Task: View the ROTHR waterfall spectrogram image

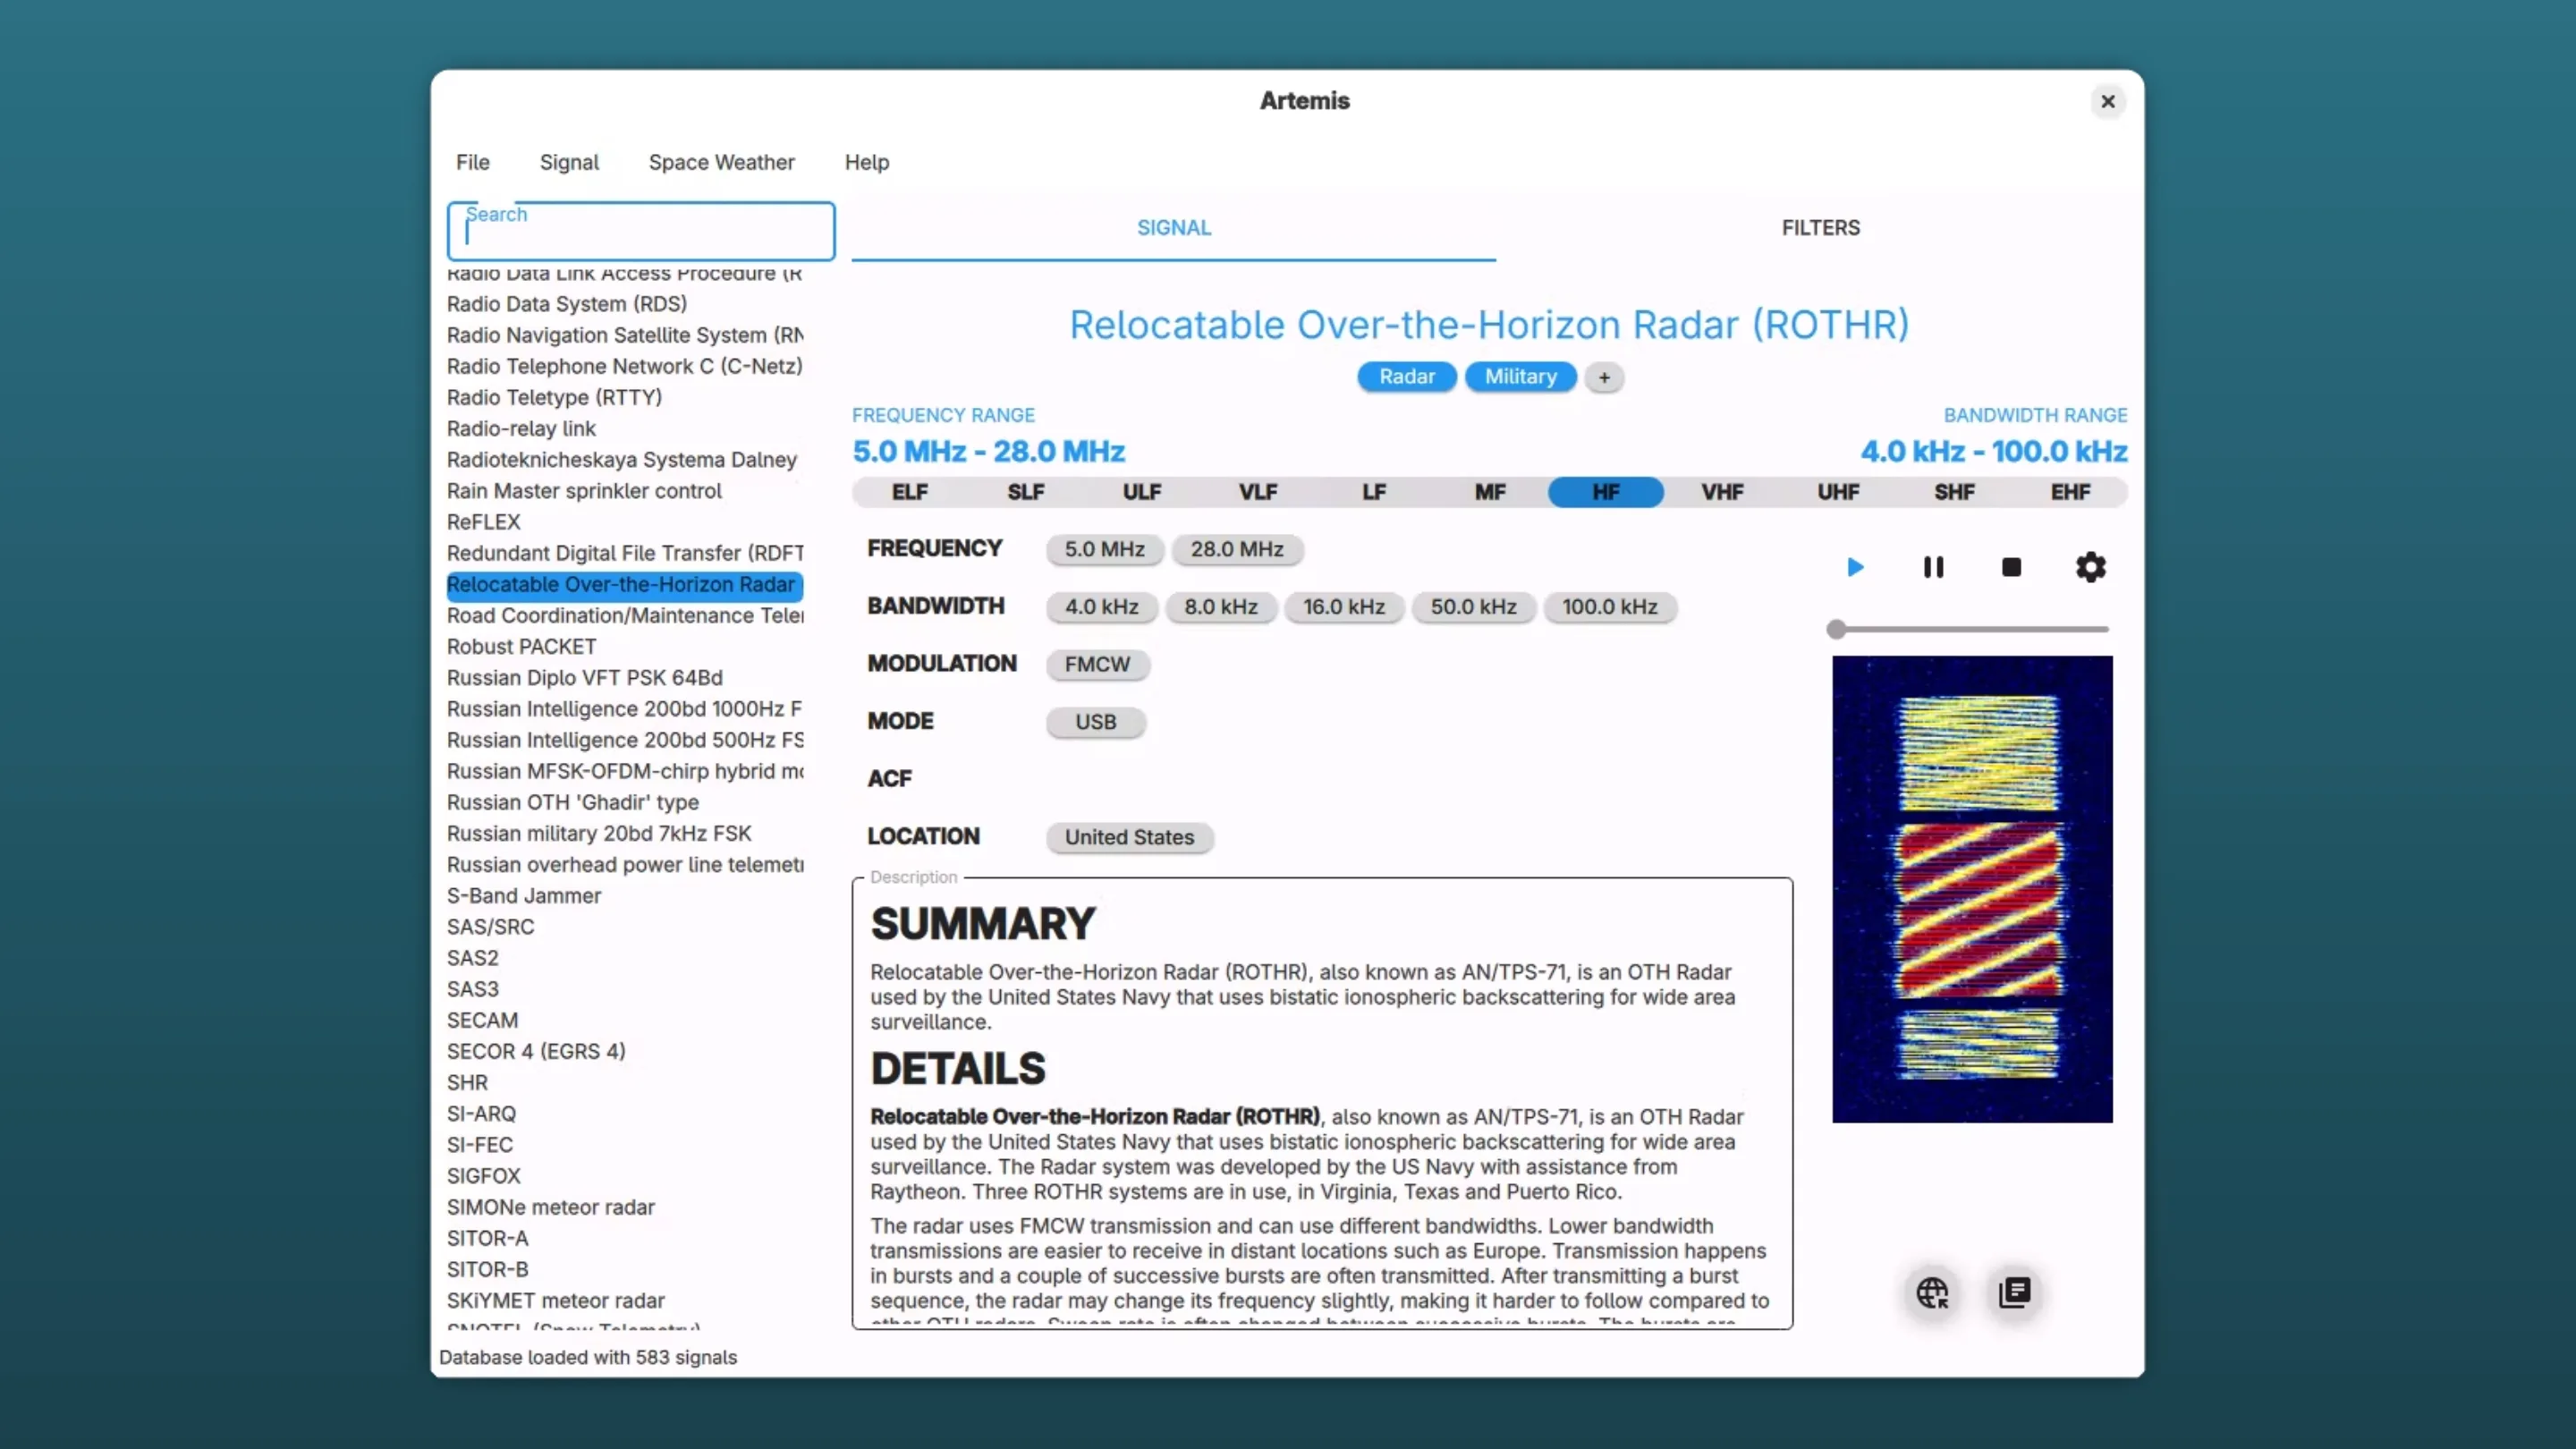Action: coord(1972,889)
